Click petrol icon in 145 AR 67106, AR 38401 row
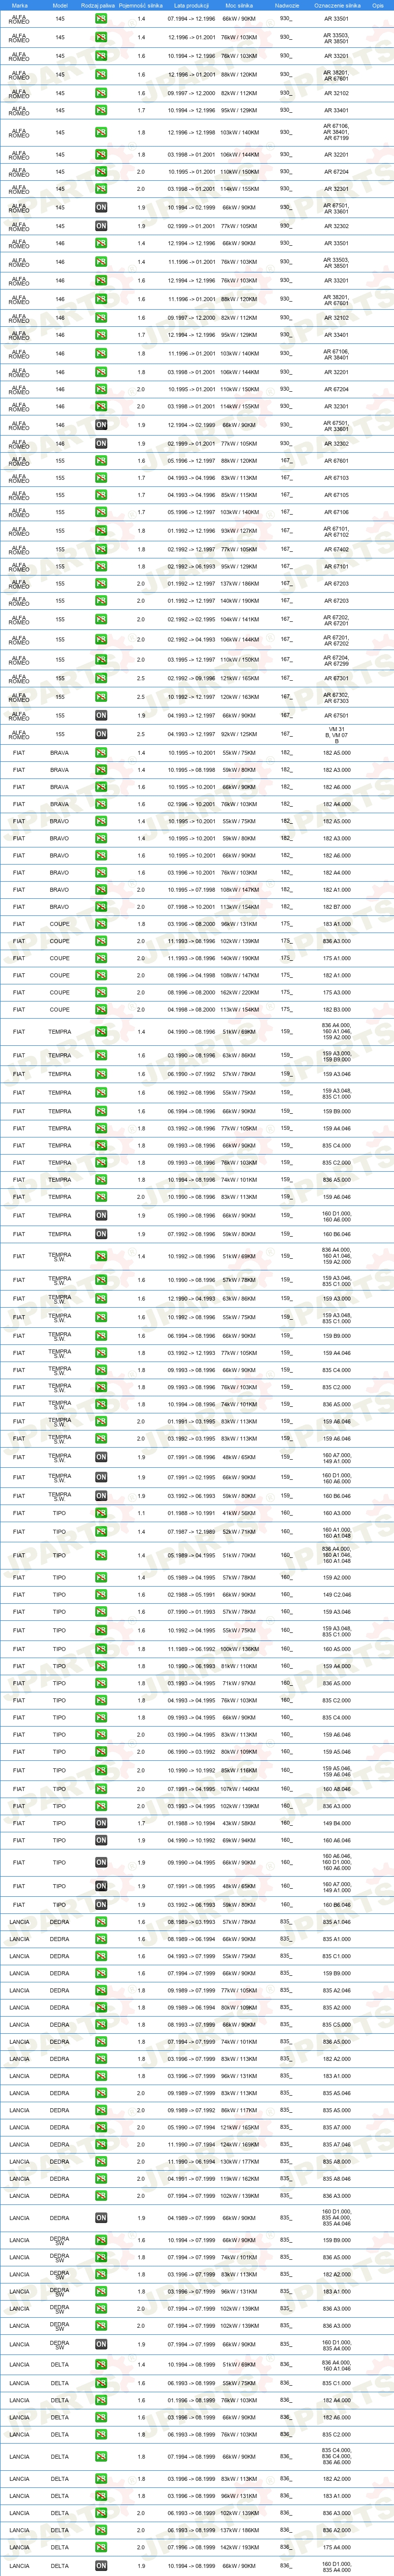Image resolution: width=394 pixels, height=2576 pixels. coord(101,132)
